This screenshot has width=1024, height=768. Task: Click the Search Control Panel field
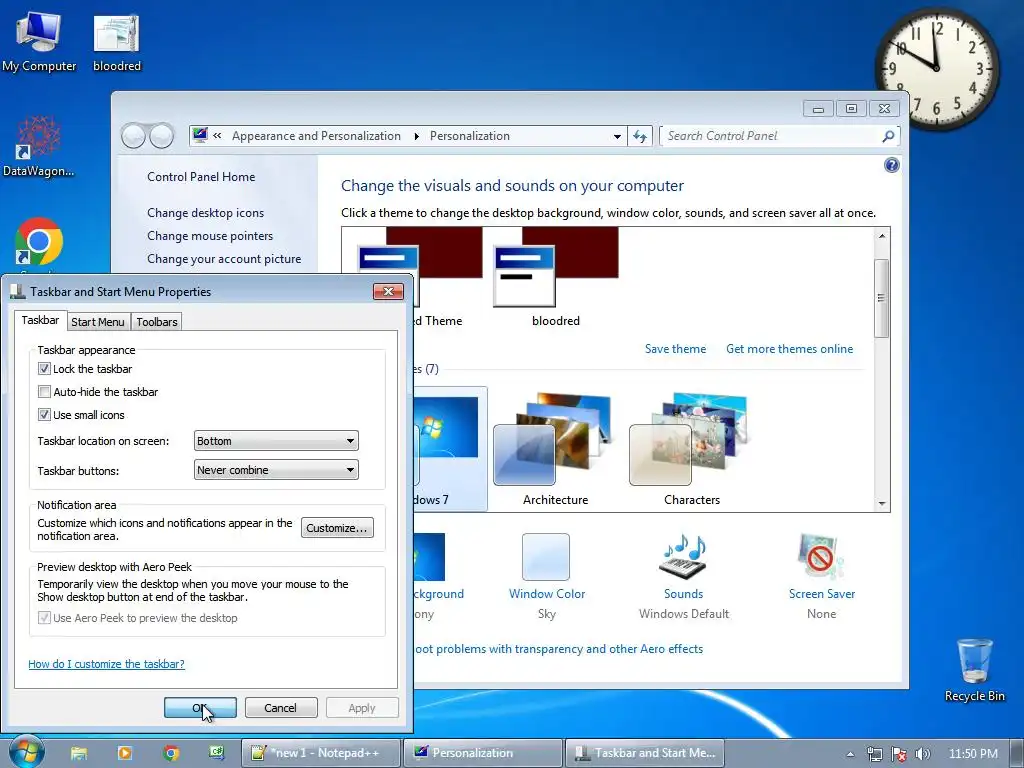coord(771,136)
